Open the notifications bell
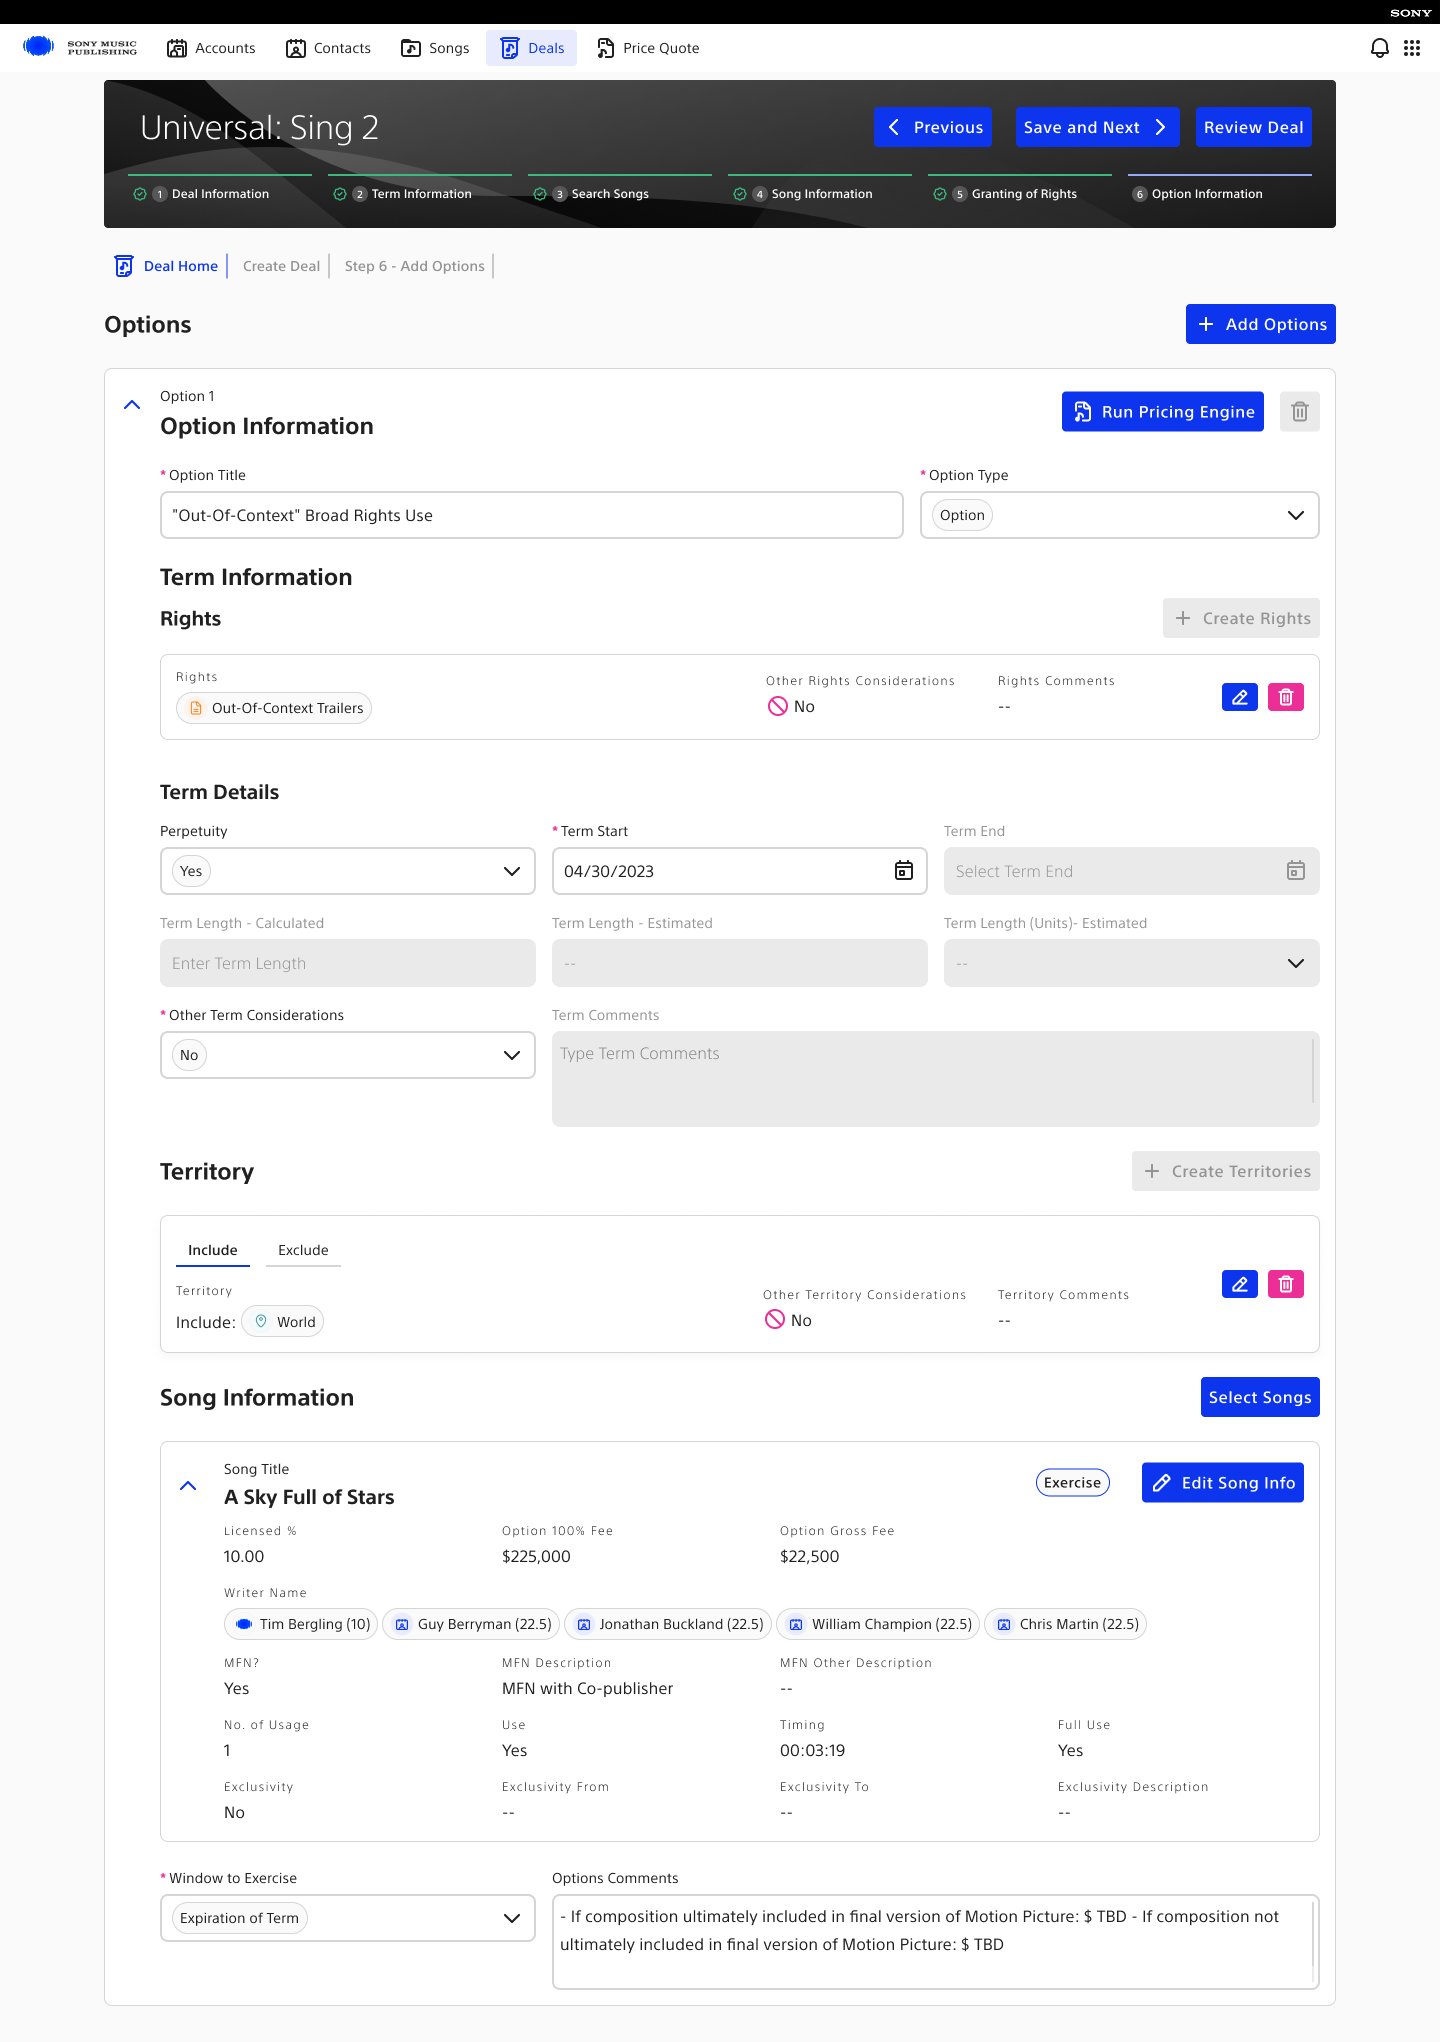Viewport: 1440px width, 2042px height. click(x=1380, y=48)
